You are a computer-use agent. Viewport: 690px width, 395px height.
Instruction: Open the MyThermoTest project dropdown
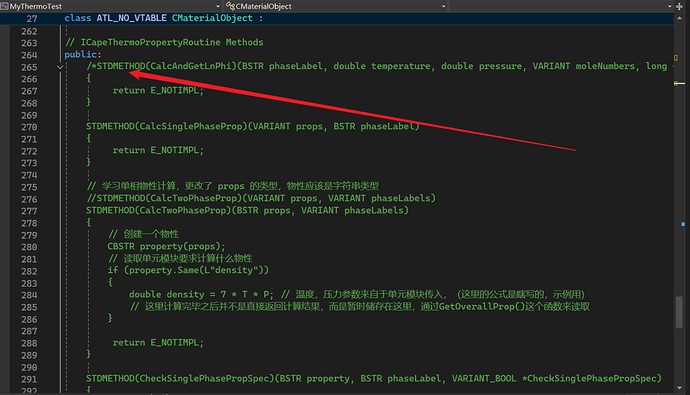pyautogui.click(x=218, y=6)
